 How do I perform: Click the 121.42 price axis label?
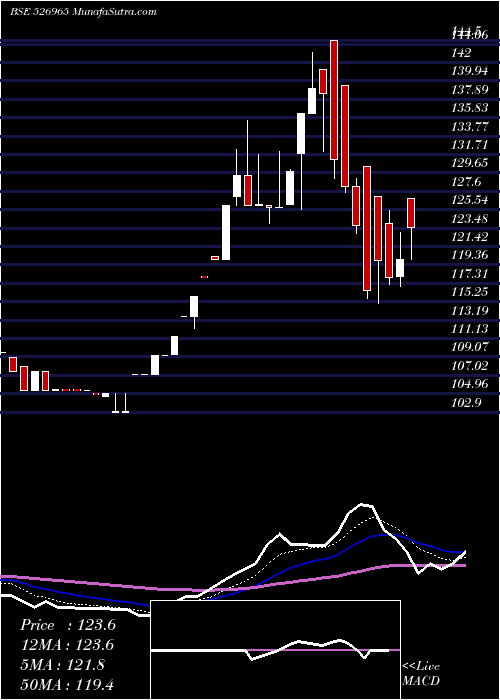(470, 237)
